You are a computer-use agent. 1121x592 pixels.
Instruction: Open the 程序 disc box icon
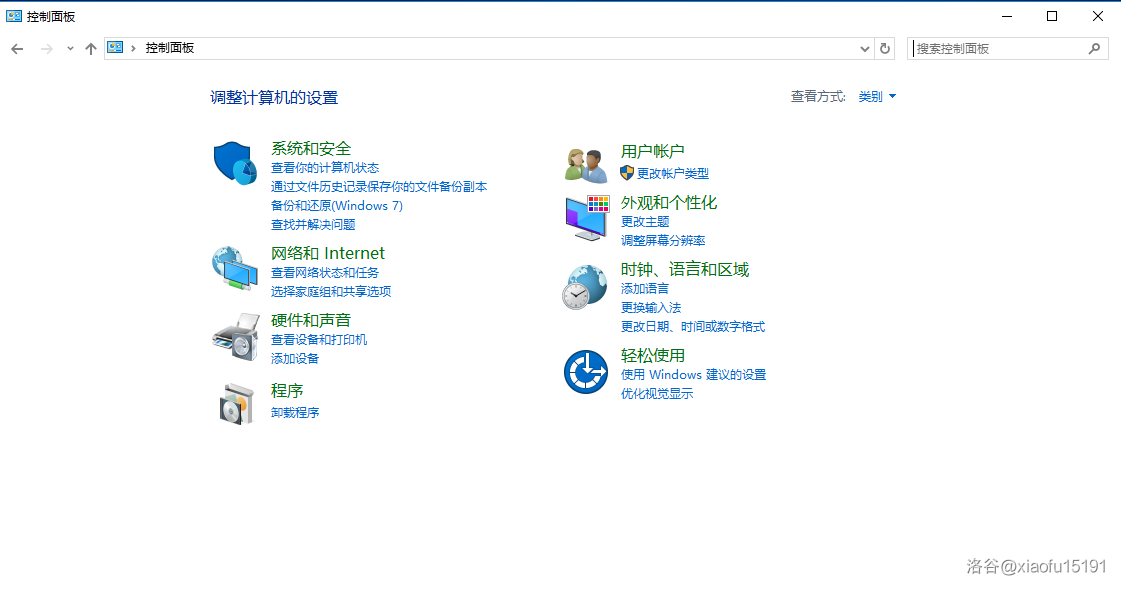pos(237,404)
